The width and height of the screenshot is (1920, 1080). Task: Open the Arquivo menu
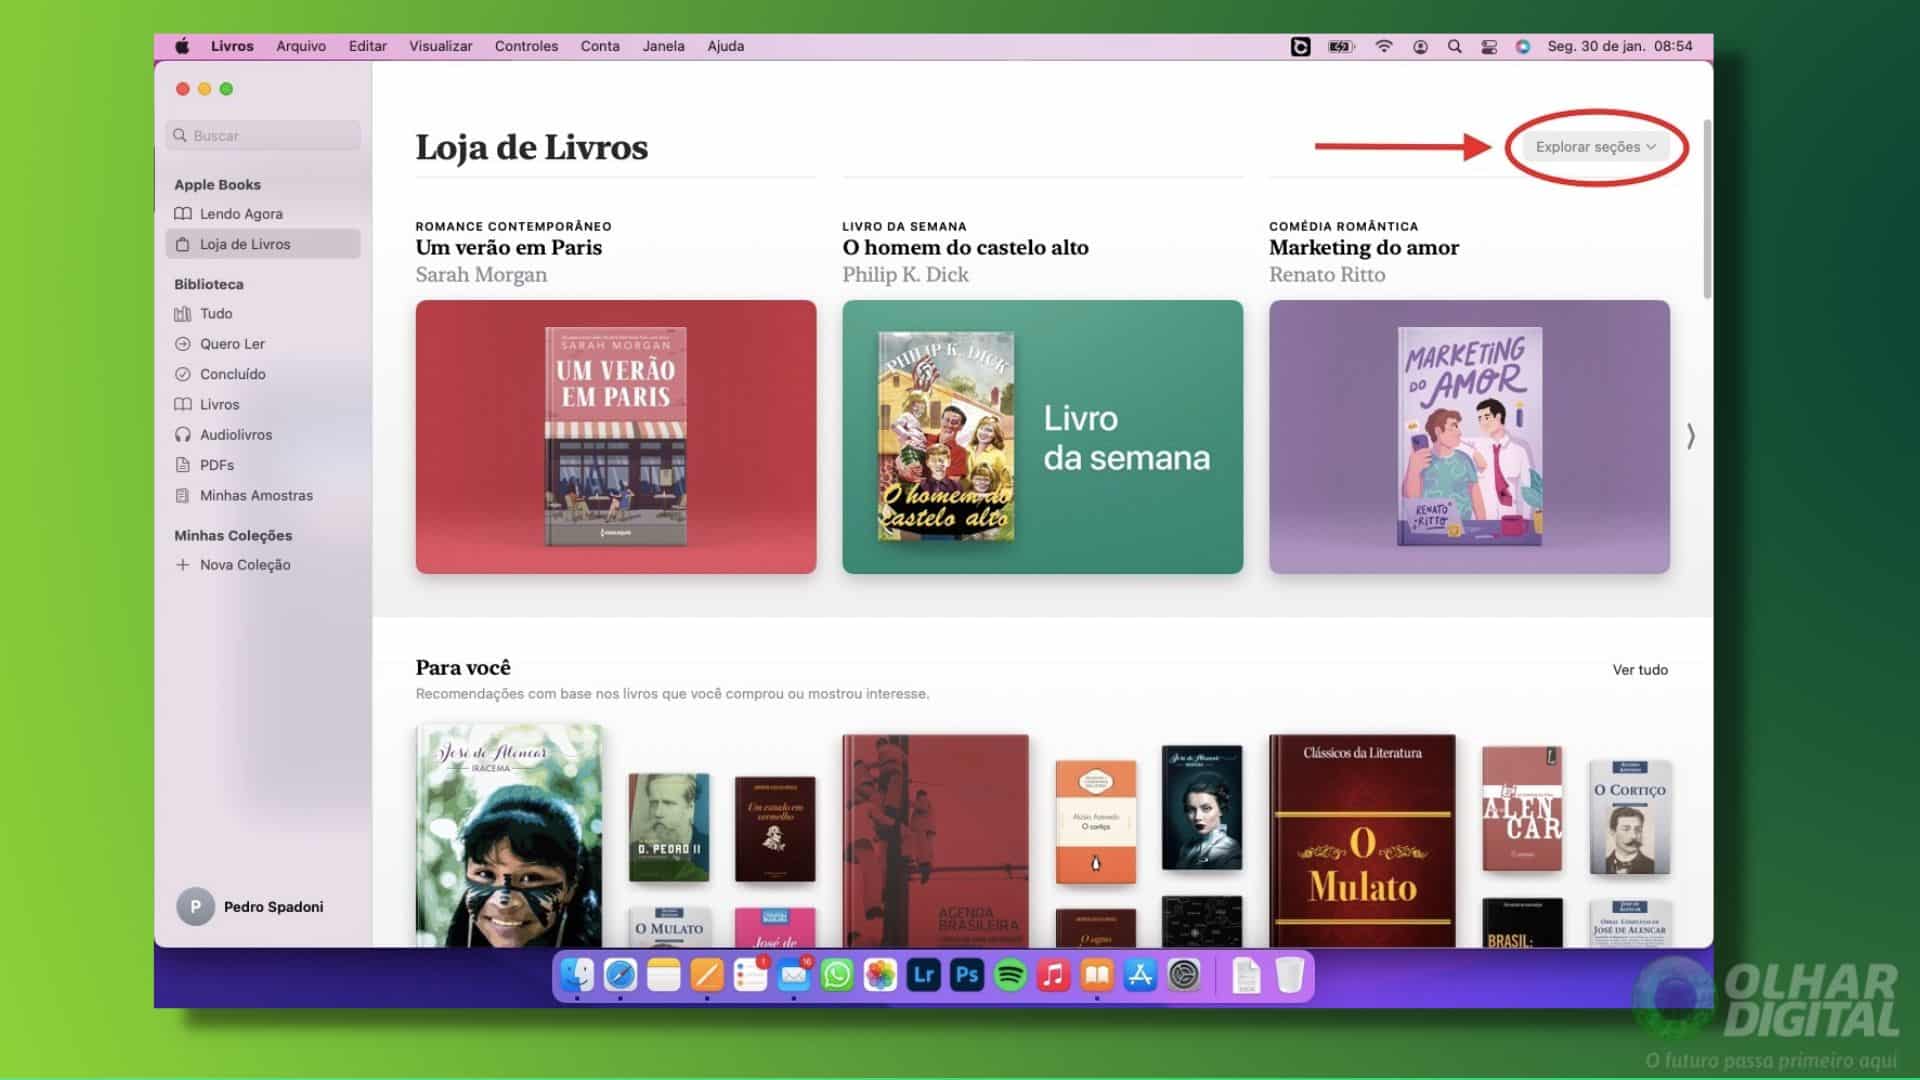point(301,46)
